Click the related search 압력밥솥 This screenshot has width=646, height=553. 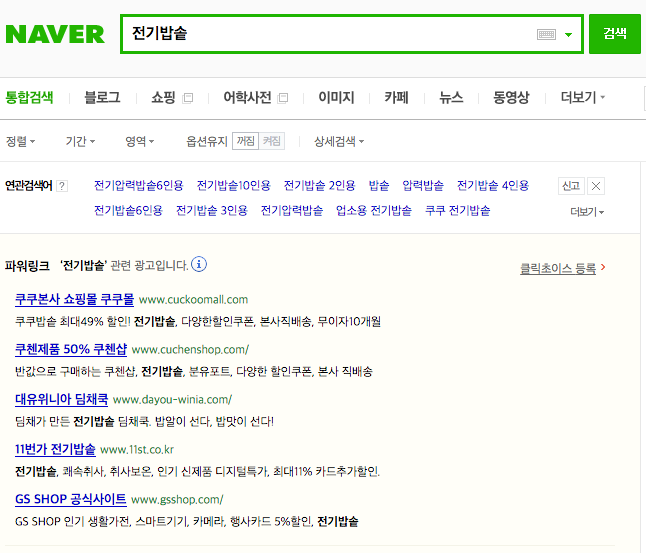423,185
